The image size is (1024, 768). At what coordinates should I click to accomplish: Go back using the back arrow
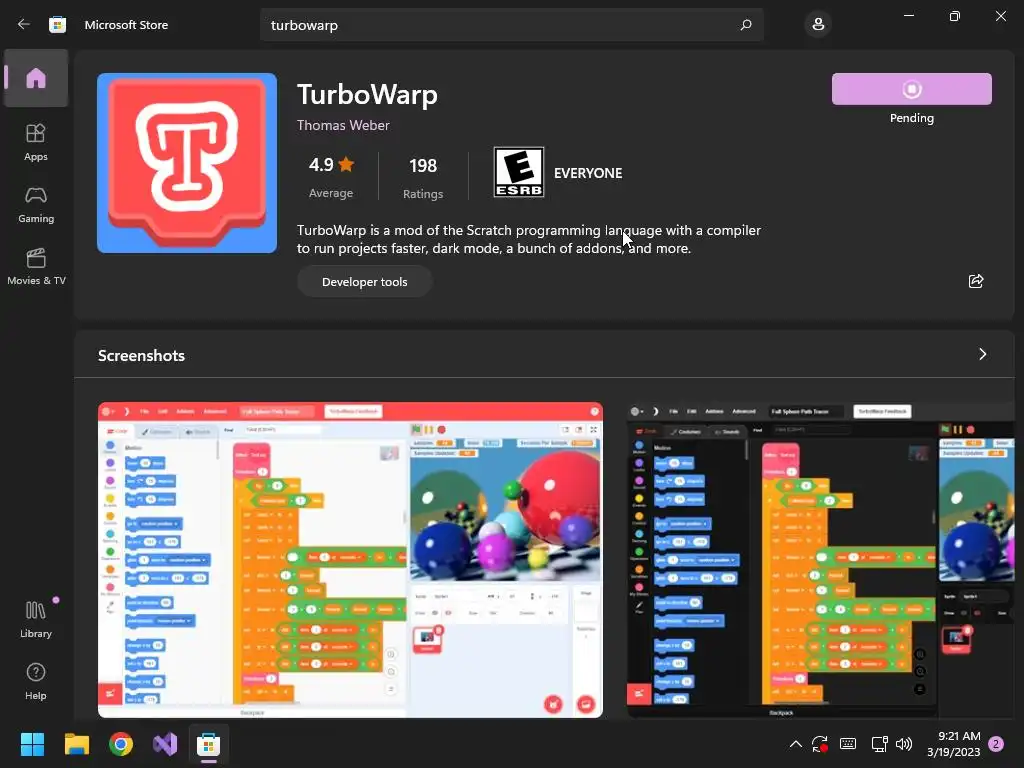click(24, 25)
